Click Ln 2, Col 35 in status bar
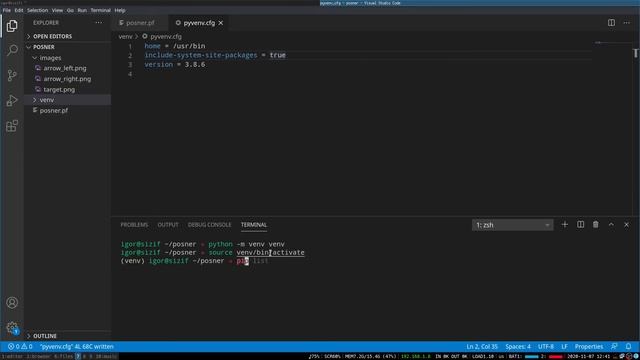Image resolution: width=640 pixels, height=360 pixels. (x=482, y=347)
